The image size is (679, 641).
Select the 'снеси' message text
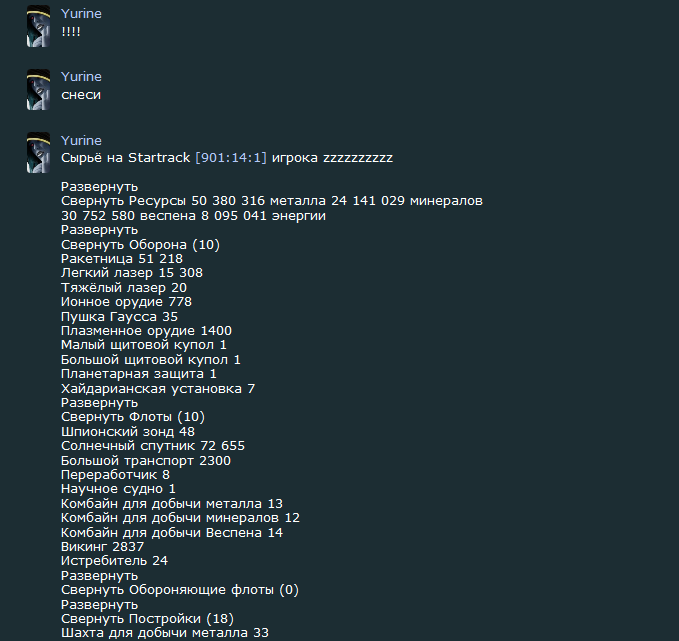pos(81,95)
